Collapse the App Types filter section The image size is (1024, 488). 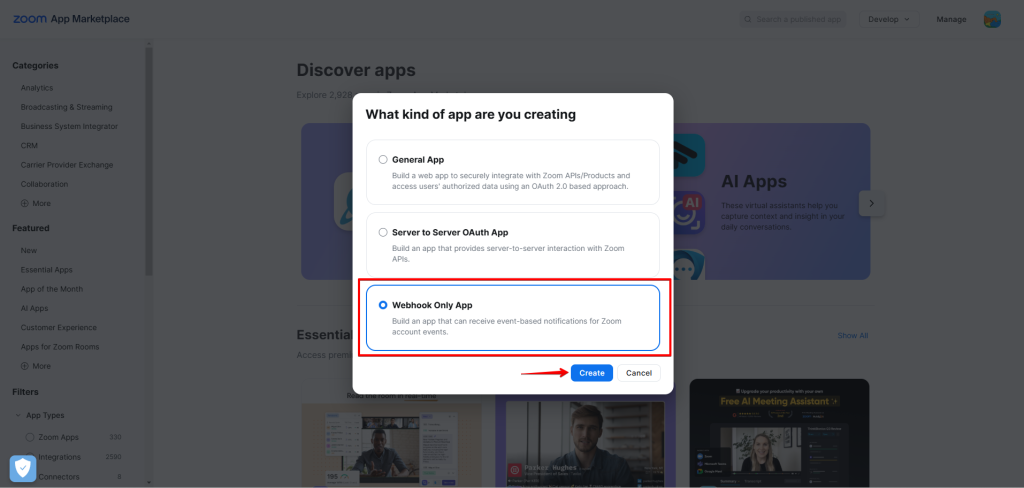17,415
